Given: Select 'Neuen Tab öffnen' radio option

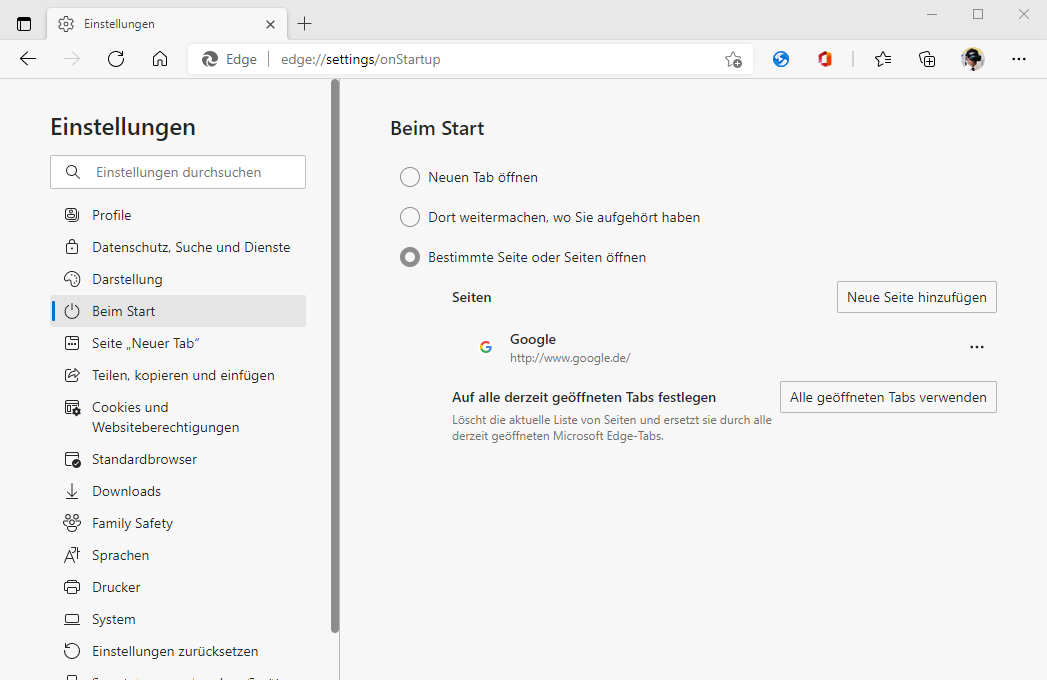Looking at the screenshot, I should point(410,177).
